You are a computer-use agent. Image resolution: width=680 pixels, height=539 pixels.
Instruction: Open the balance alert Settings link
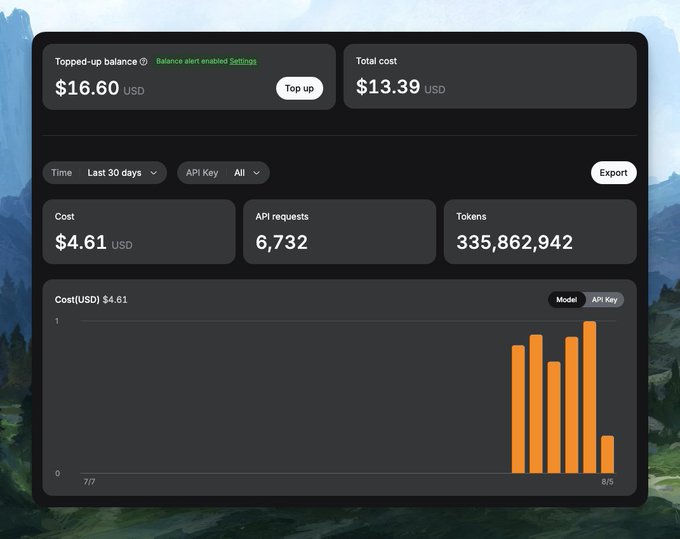pyautogui.click(x=243, y=61)
